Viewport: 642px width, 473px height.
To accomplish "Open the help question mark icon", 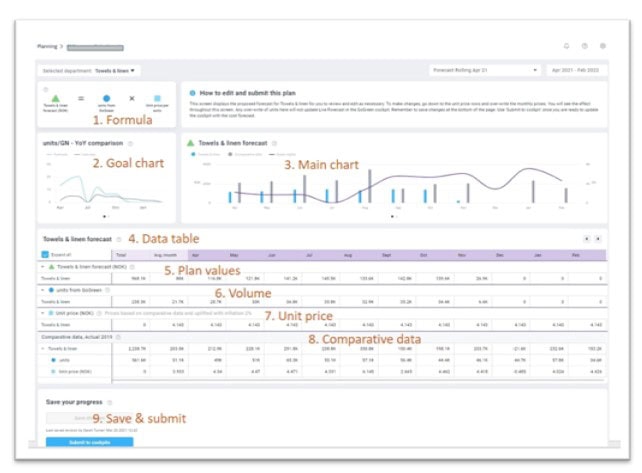I will point(584,46).
